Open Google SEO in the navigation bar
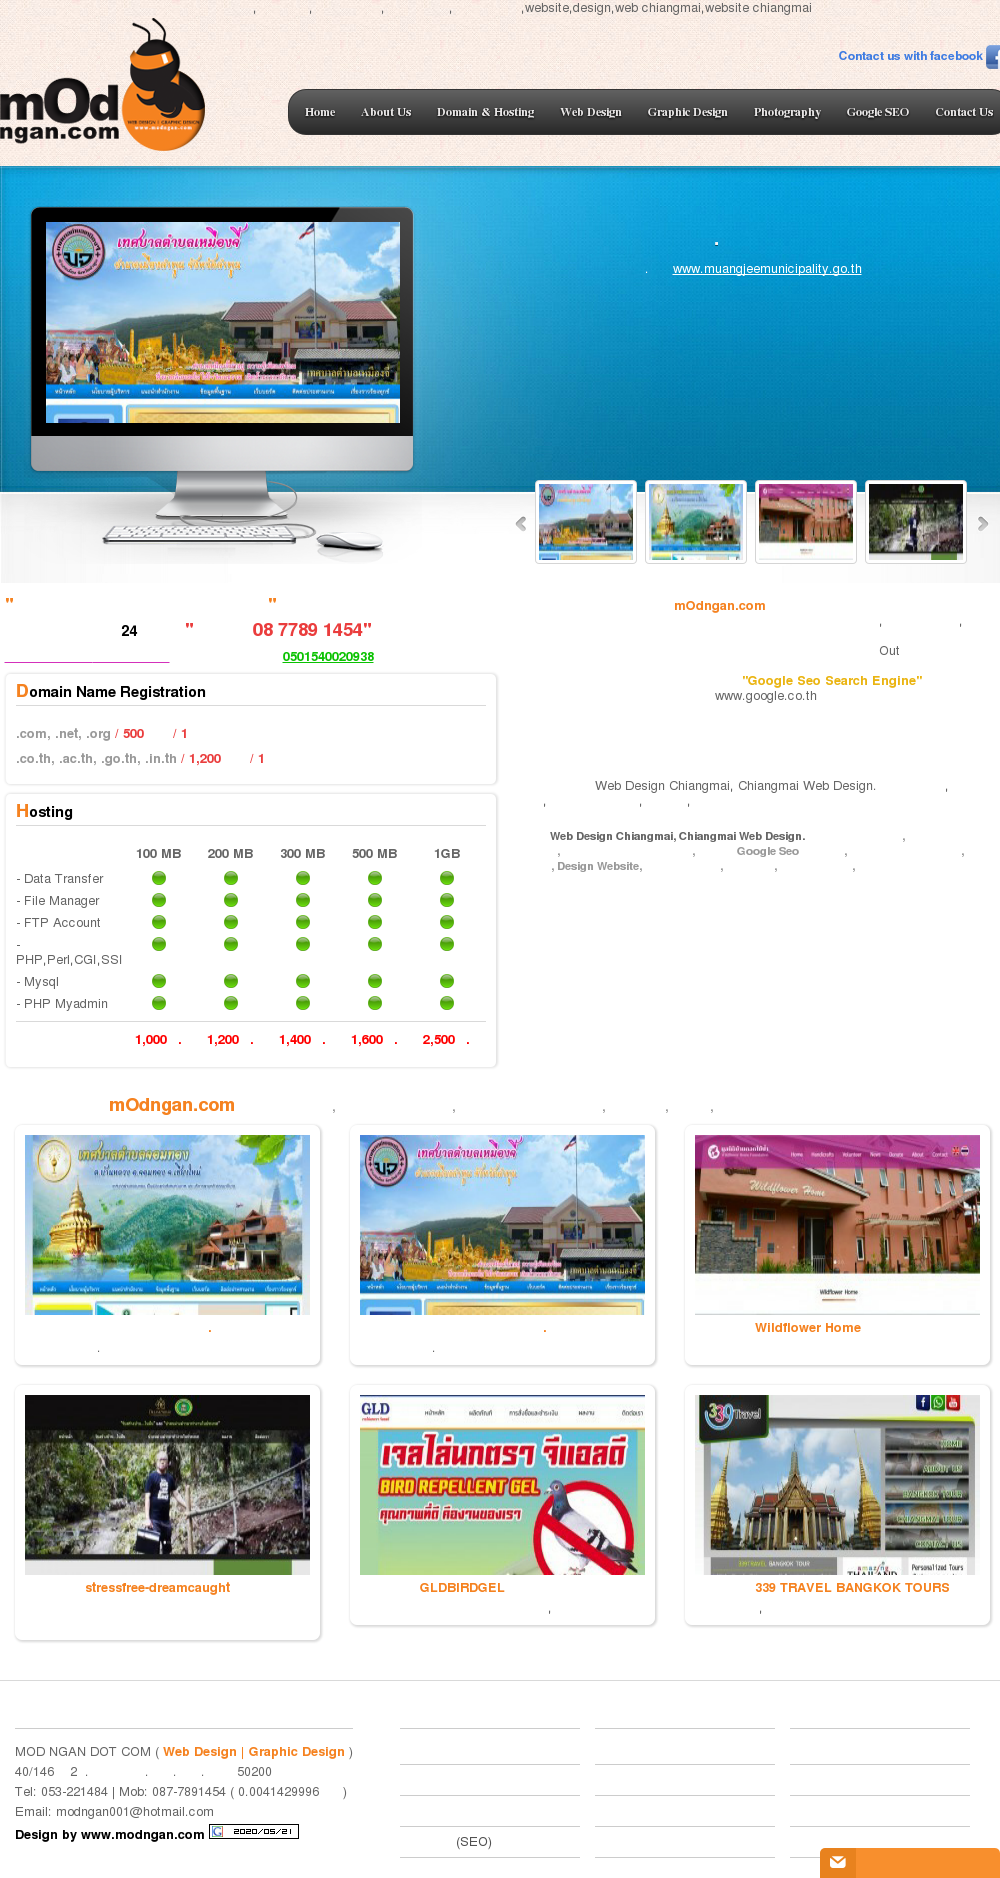Screen dimensions: 1000x1878 878,112
